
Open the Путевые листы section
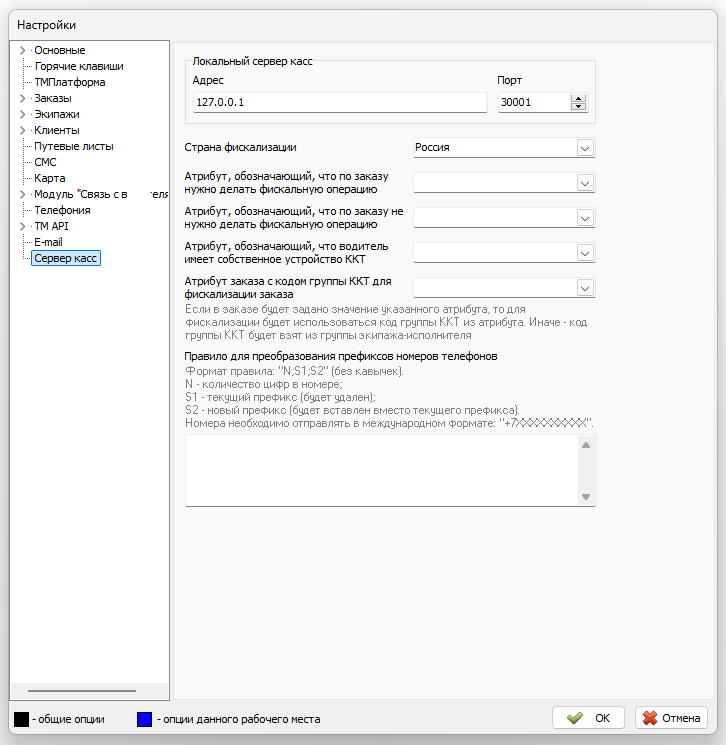(x=74, y=146)
